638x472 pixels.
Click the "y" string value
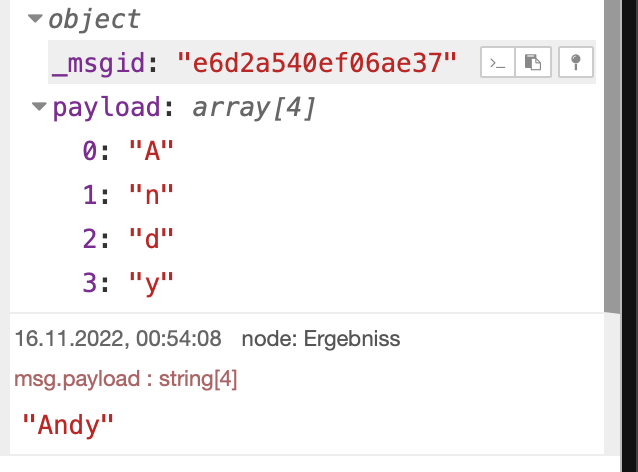(x=151, y=284)
